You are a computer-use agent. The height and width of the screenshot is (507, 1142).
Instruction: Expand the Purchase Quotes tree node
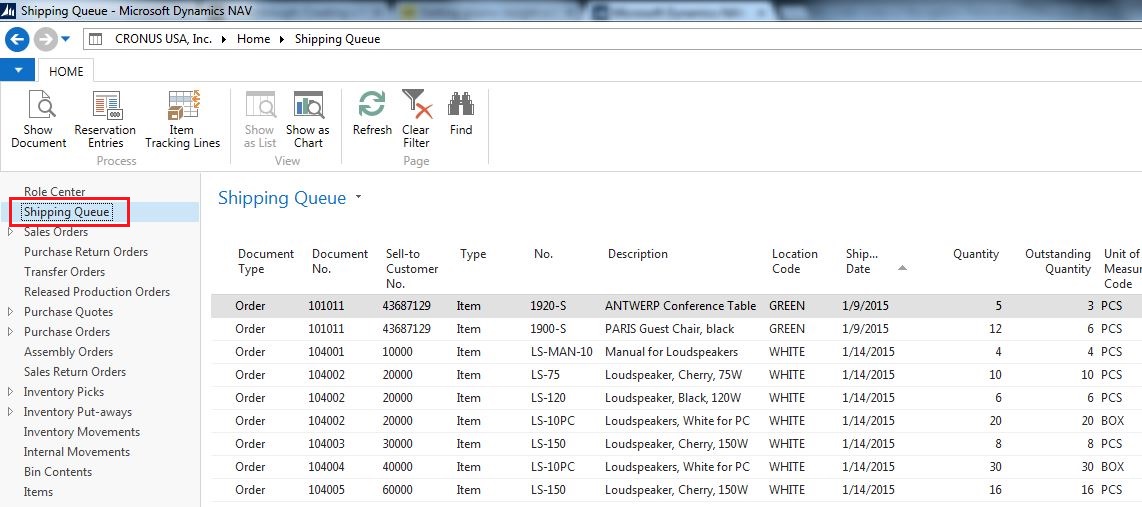10,312
